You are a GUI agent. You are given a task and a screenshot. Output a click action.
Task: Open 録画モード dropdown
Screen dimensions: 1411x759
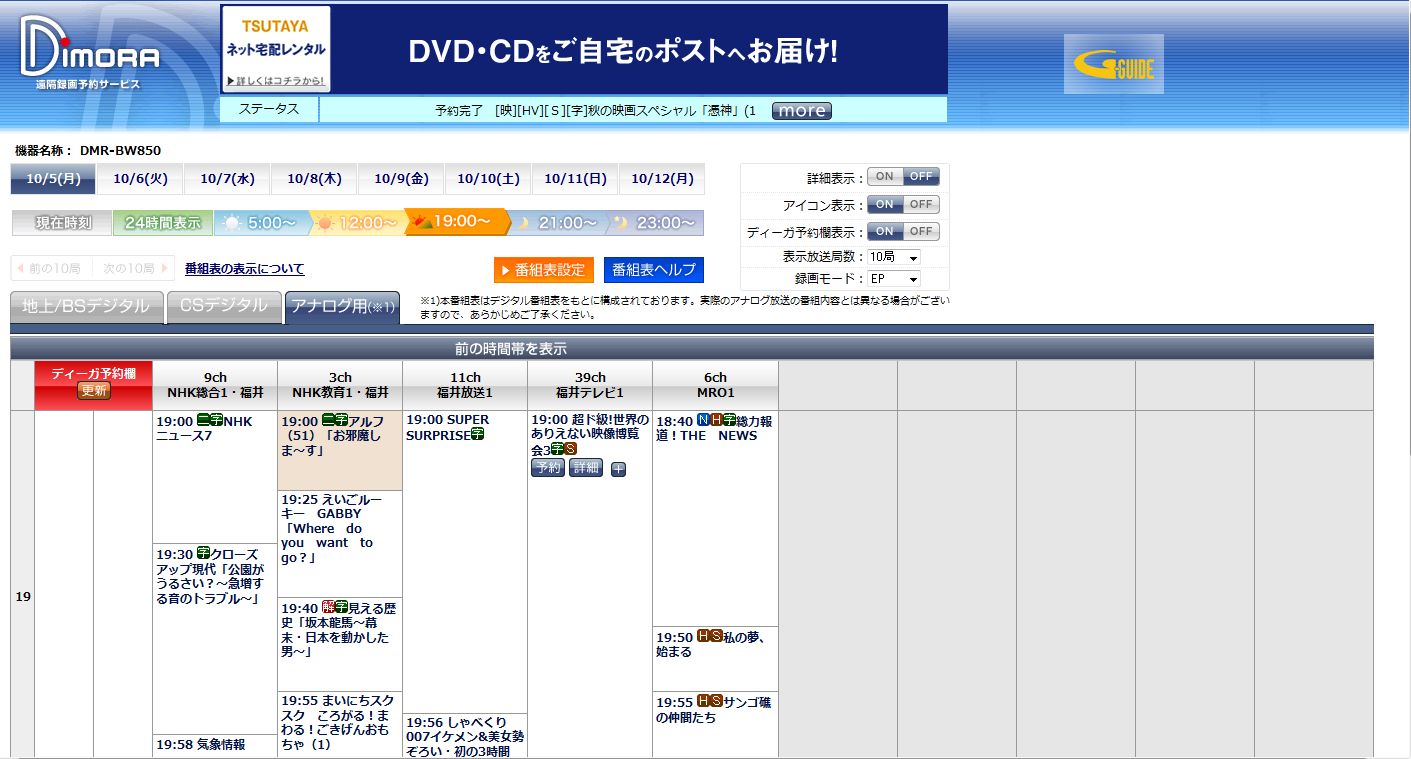click(x=893, y=279)
